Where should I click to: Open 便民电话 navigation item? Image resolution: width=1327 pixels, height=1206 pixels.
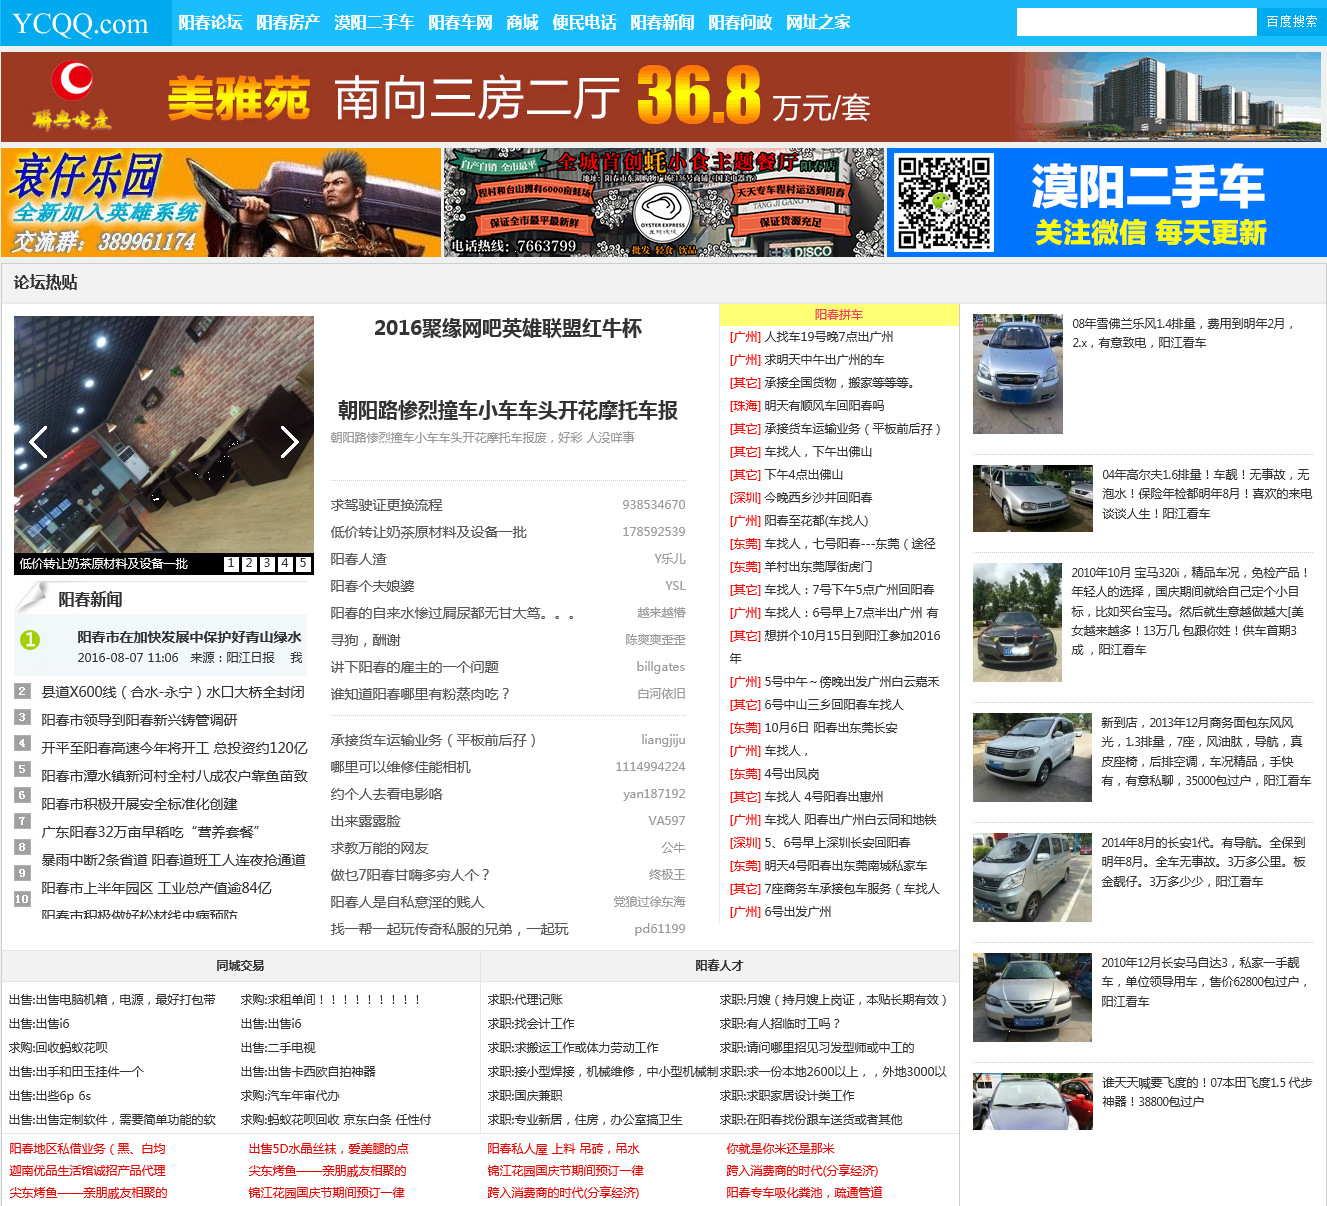[584, 22]
